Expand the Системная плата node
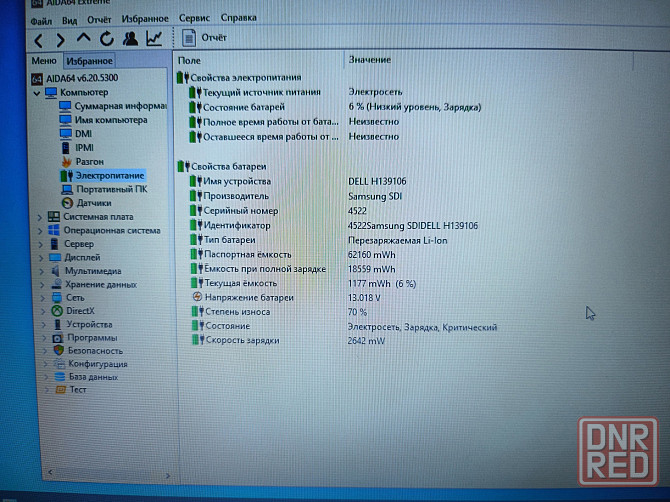 [40, 217]
